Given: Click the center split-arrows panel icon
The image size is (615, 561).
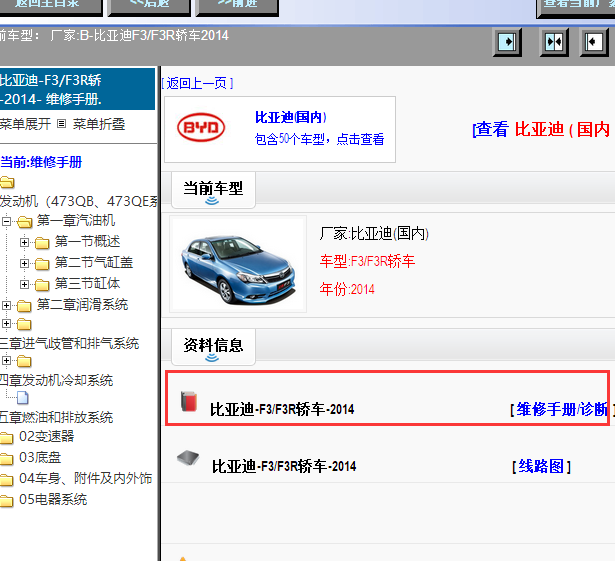Looking at the screenshot, I should tap(554, 42).
